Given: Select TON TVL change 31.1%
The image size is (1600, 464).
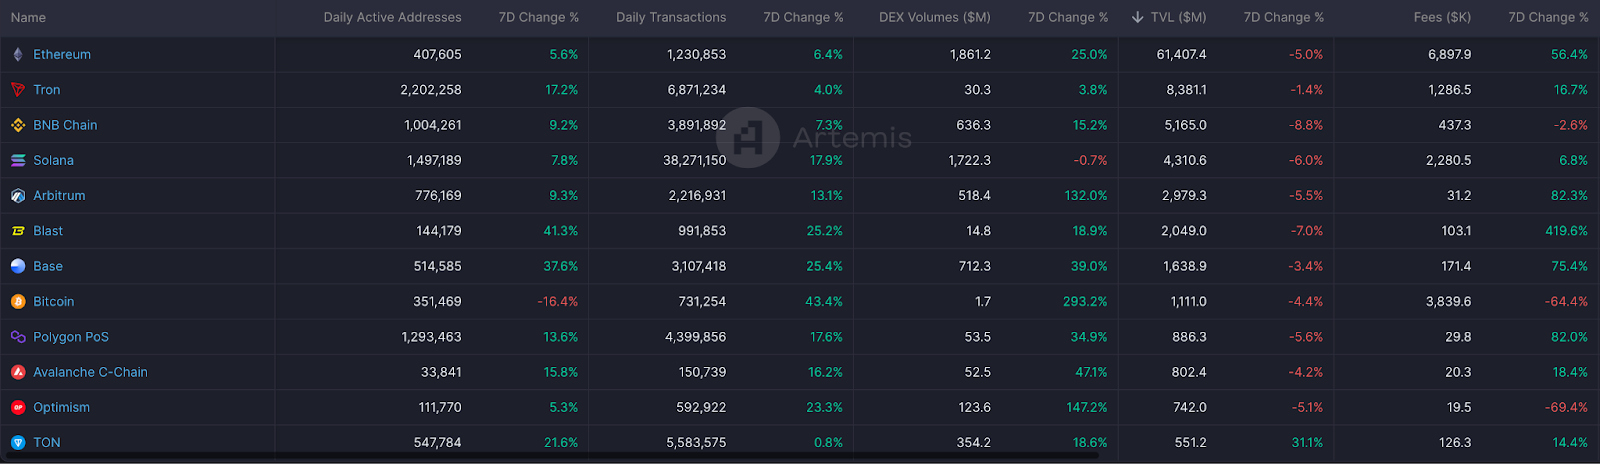Looking at the screenshot, I should coord(1307,443).
